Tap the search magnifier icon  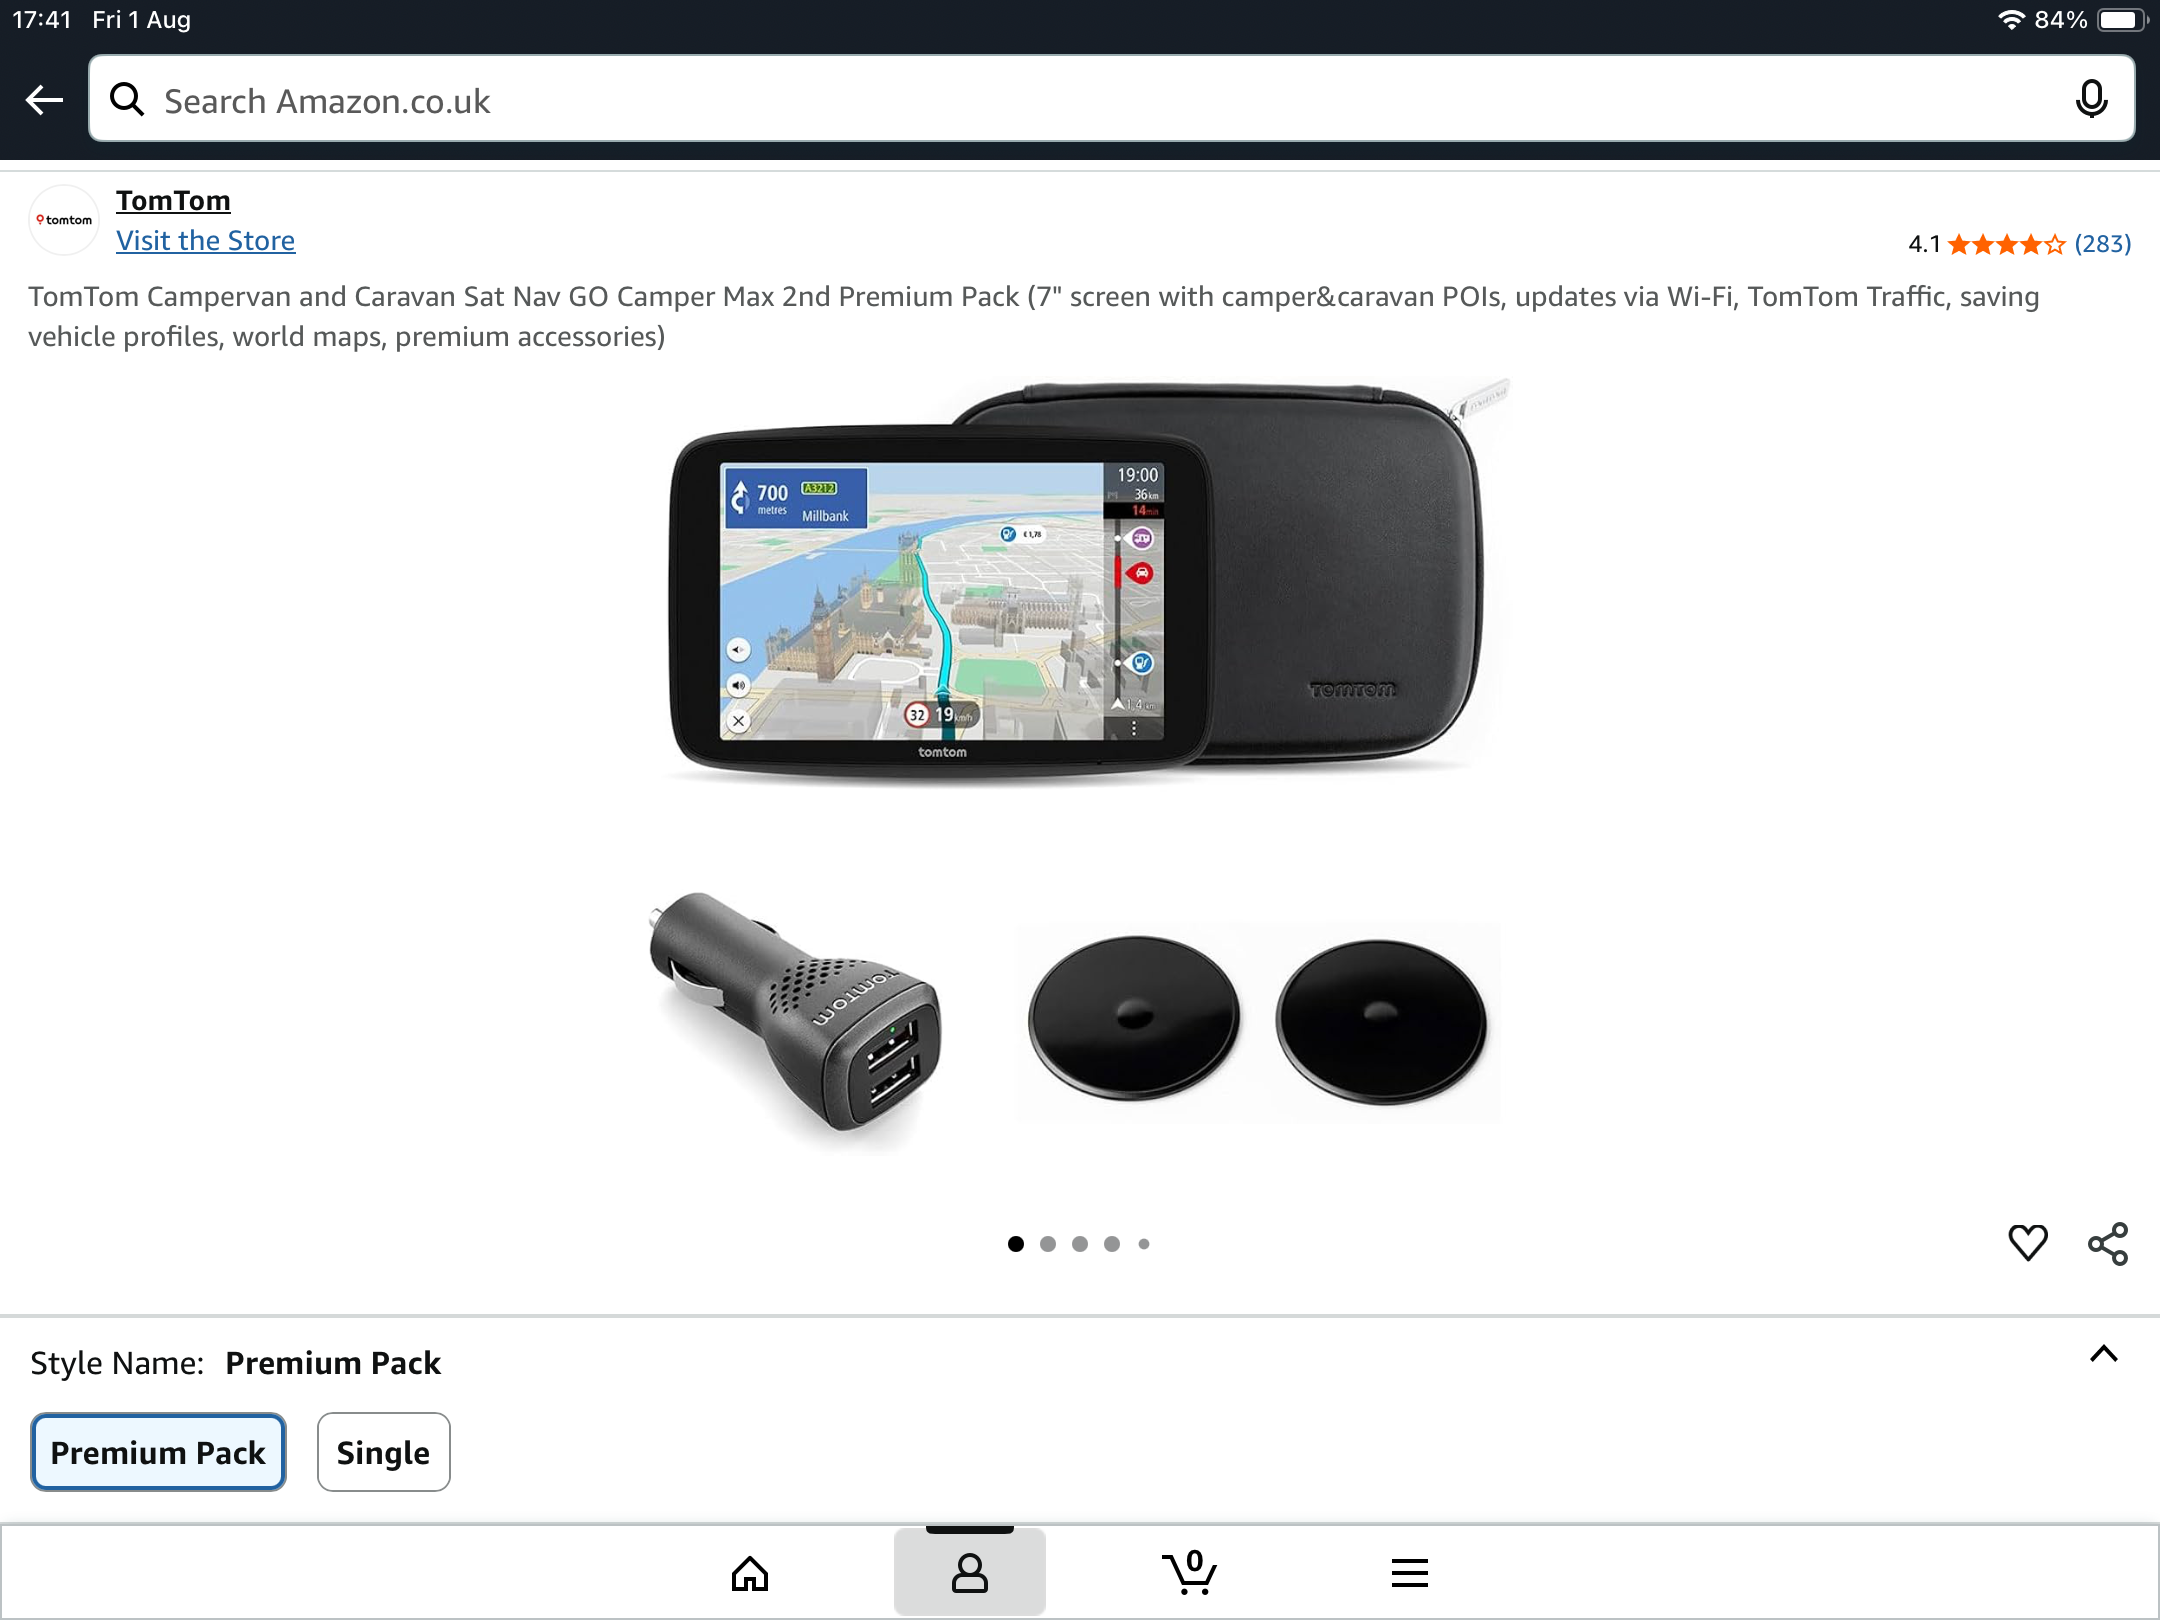tap(127, 100)
